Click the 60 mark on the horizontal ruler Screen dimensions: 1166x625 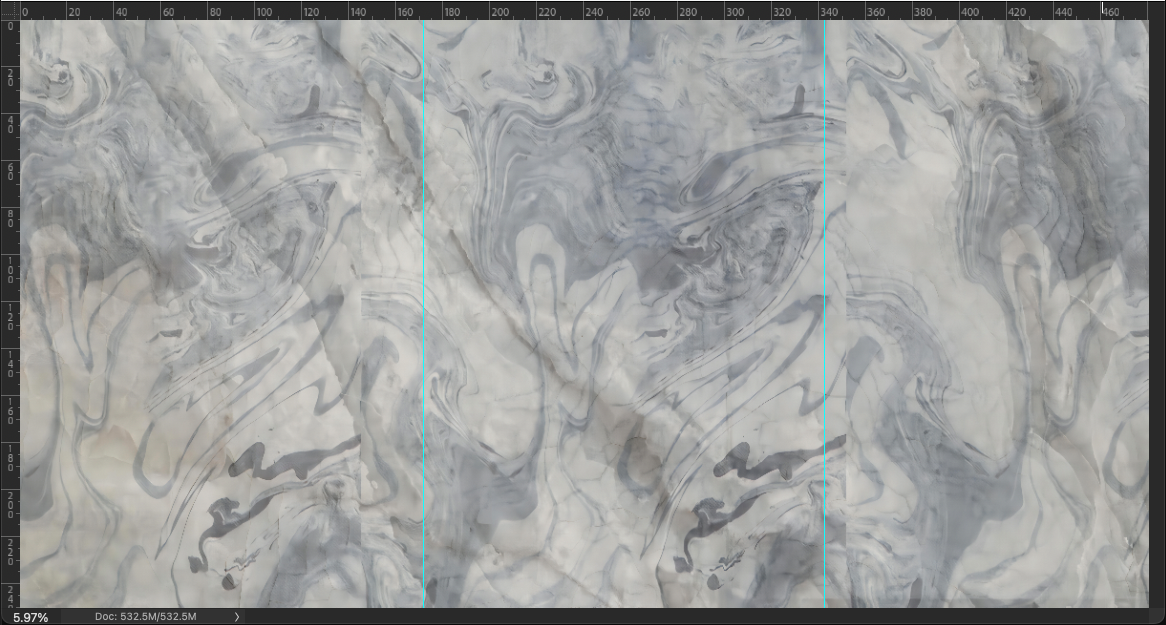[167, 12]
